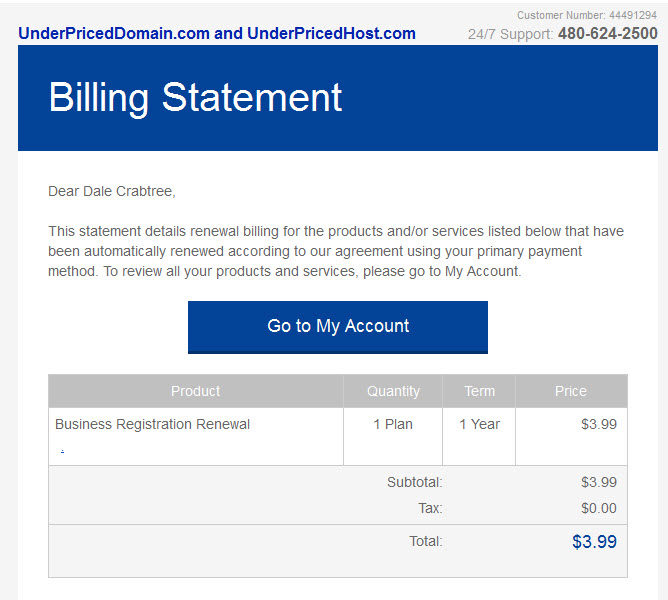Open the UnderPricedDomain.com and UnderPricedHost.com header link
Image resolution: width=668 pixels, height=600 pixels.
pyautogui.click(x=217, y=33)
